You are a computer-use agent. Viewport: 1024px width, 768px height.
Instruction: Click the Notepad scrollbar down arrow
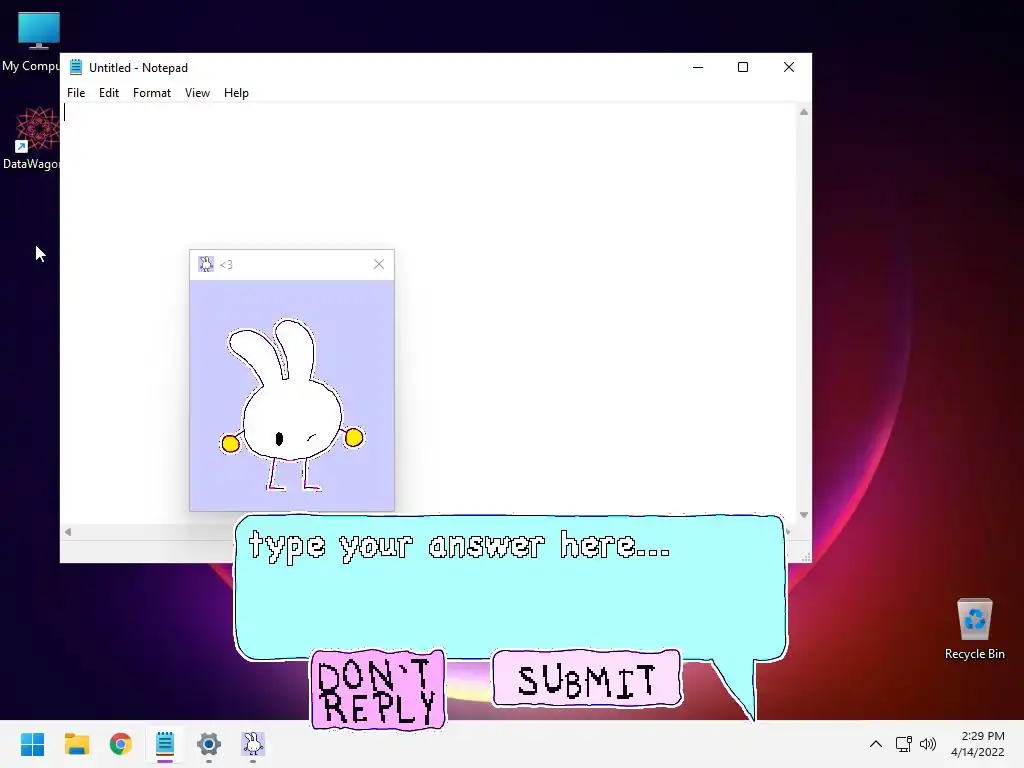(804, 515)
